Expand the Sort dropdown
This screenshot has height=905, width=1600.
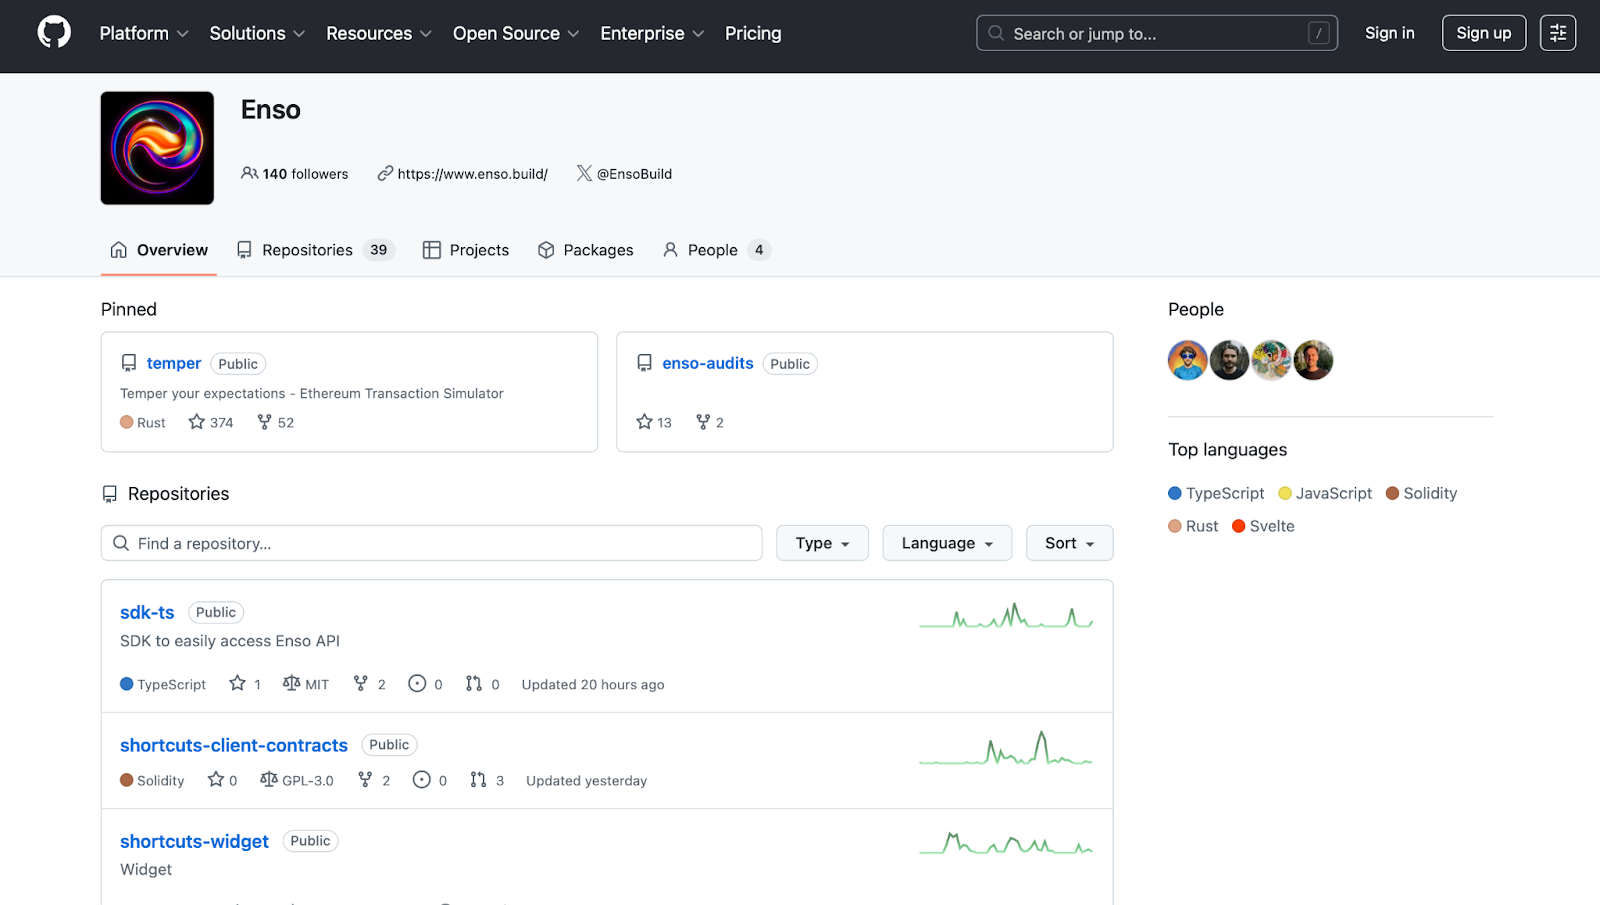1068,543
